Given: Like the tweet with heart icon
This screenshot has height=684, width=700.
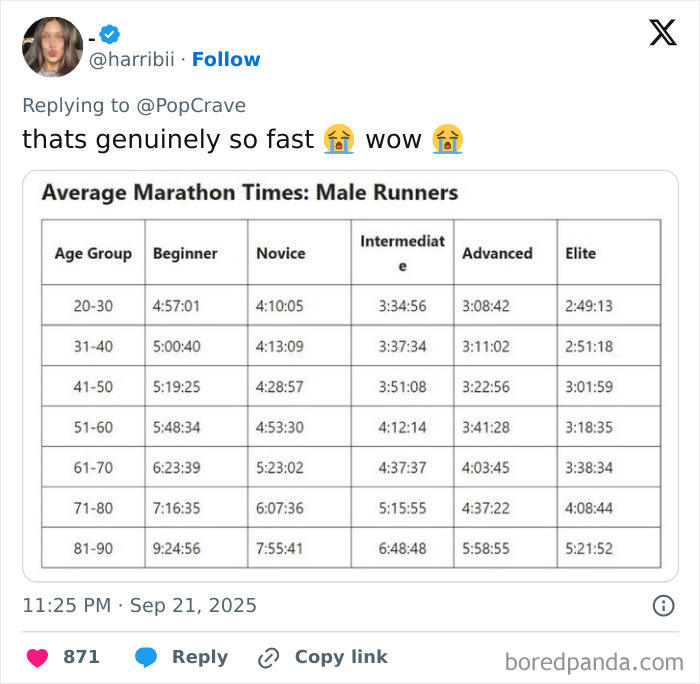Looking at the screenshot, I should pyautogui.click(x=37, y=657).
